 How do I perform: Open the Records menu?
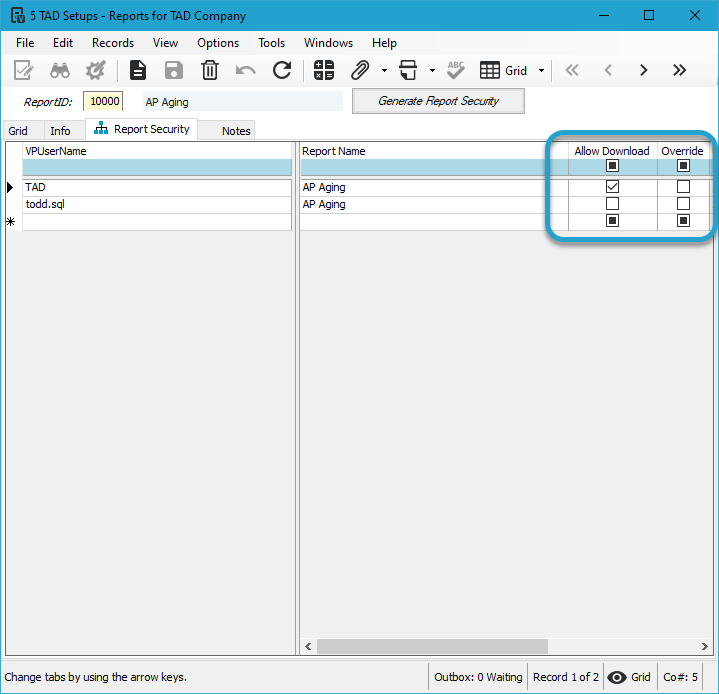click(x=113, y=43)
